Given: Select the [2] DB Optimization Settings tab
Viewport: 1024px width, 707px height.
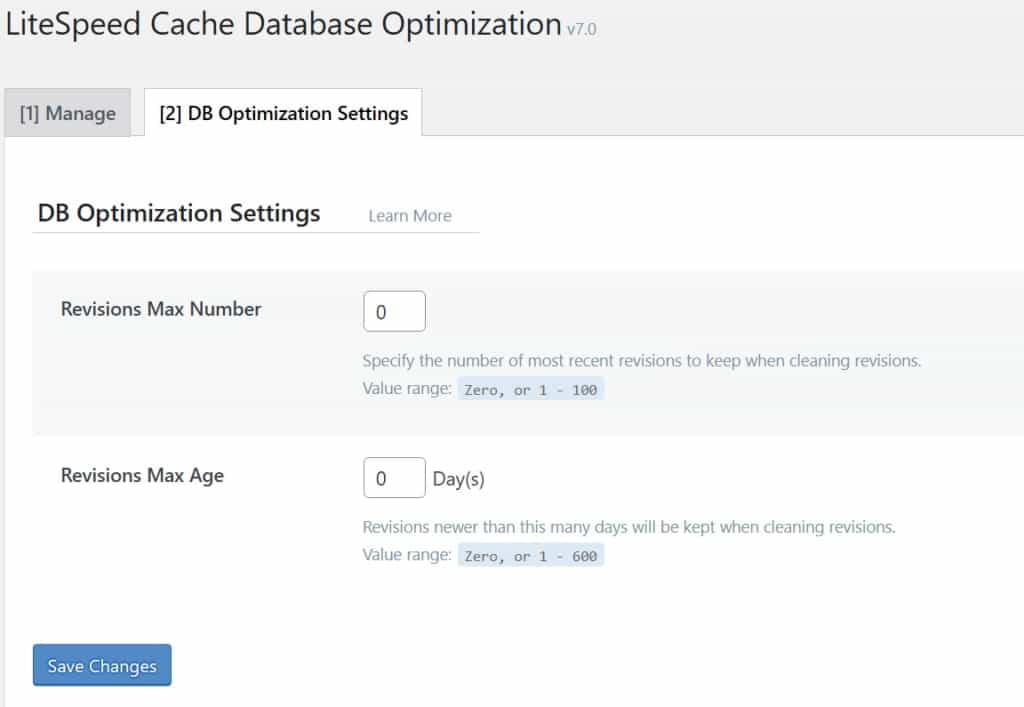Looking at the screenshot, I should point(283,113).
